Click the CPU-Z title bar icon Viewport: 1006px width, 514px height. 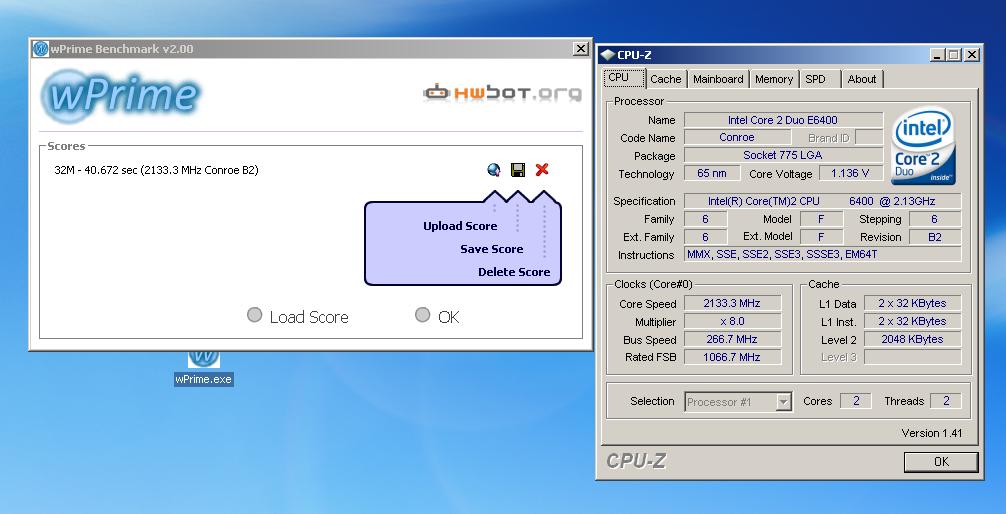tap(608, 55)
